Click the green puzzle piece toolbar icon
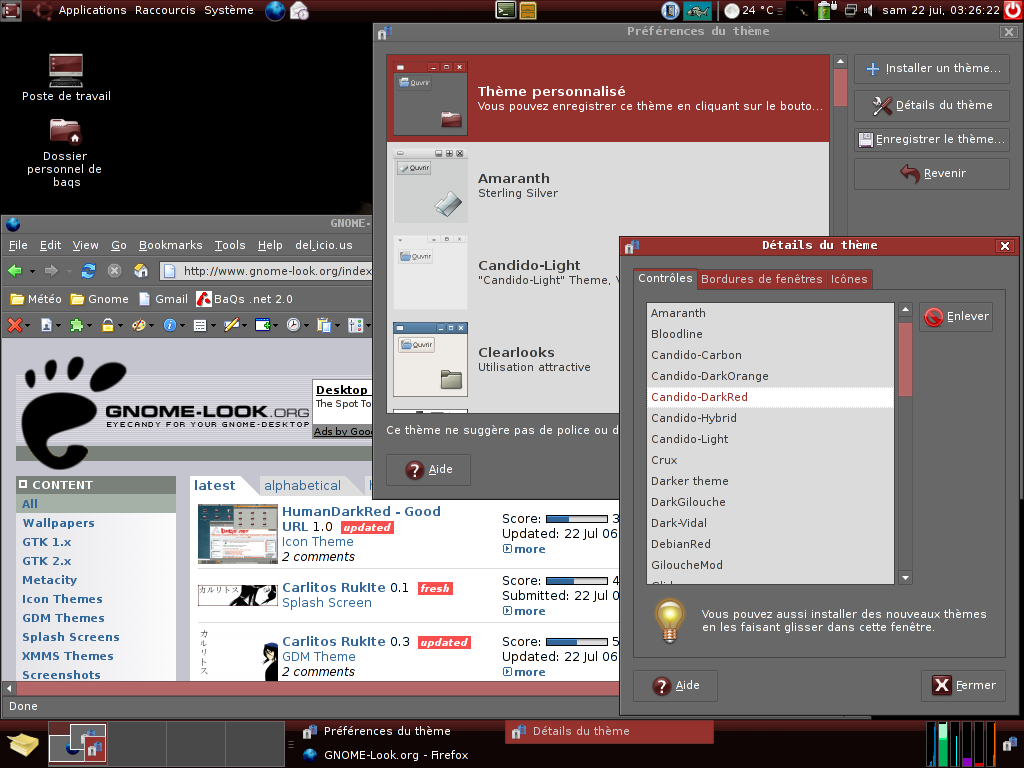1024x768 pixels. tap(76, 325)
